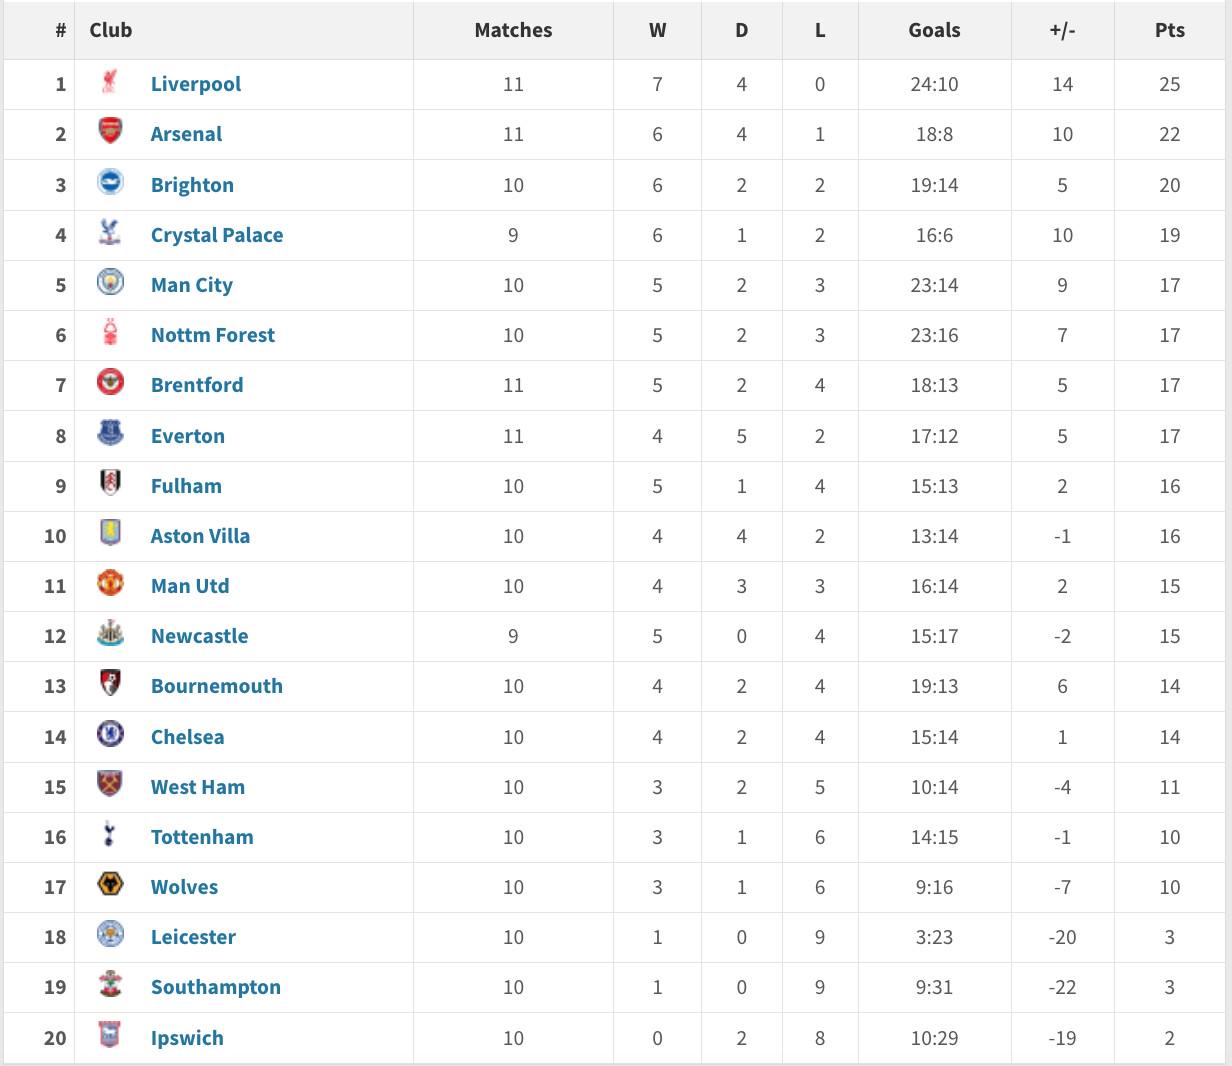This screenshot has width=1232, height=1066.
Task: Click the Arsenal club crest icon
Action: pos(110,131)
